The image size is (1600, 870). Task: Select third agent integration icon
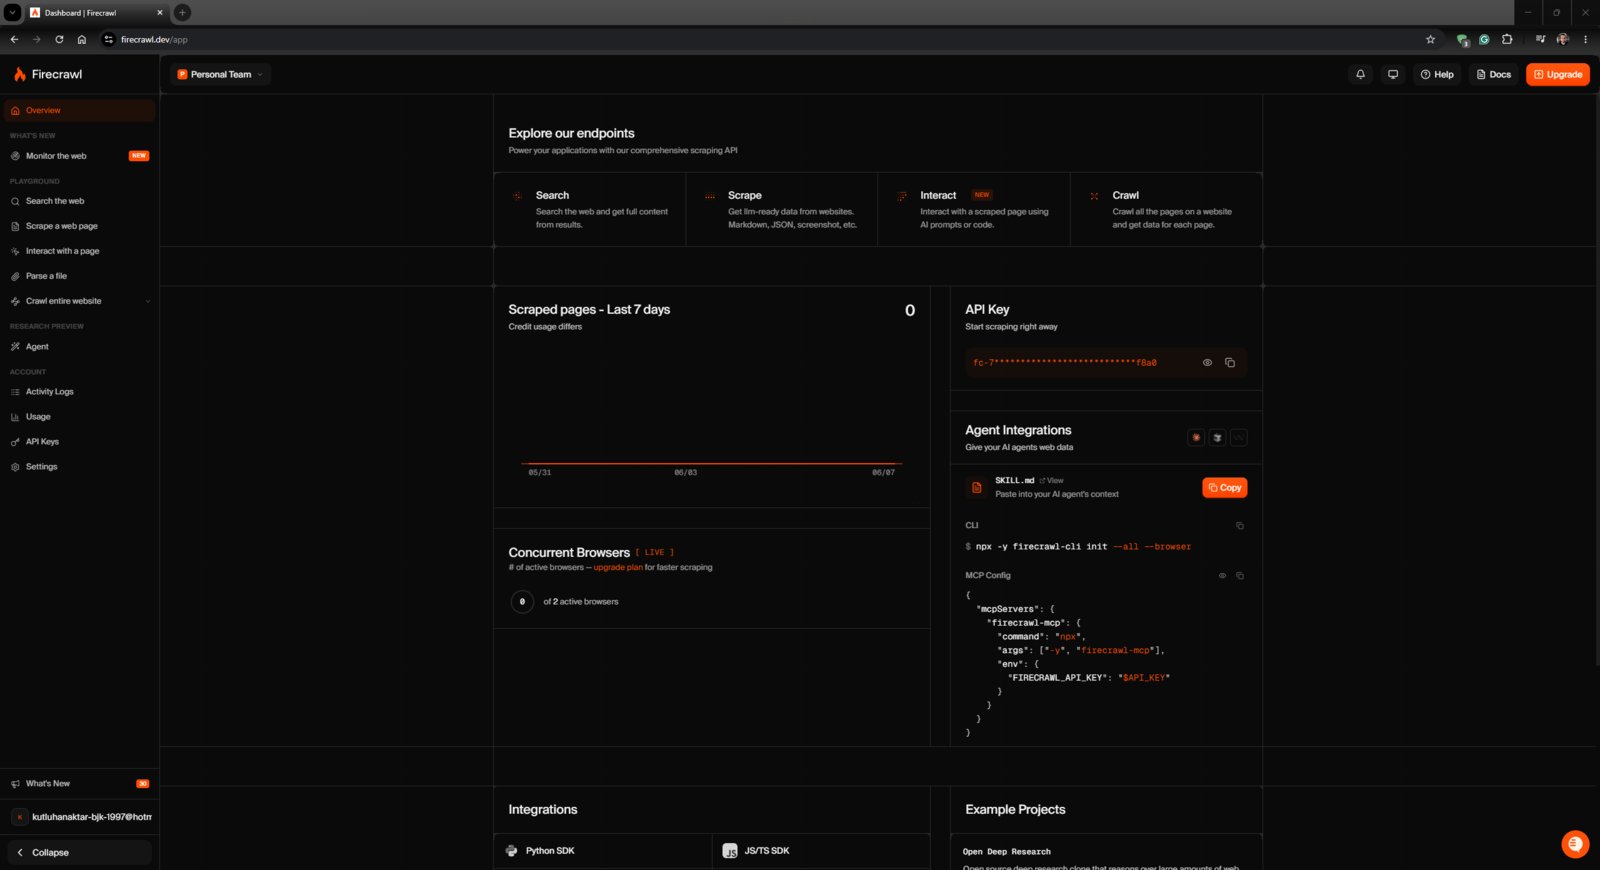tap(1239, 438)
